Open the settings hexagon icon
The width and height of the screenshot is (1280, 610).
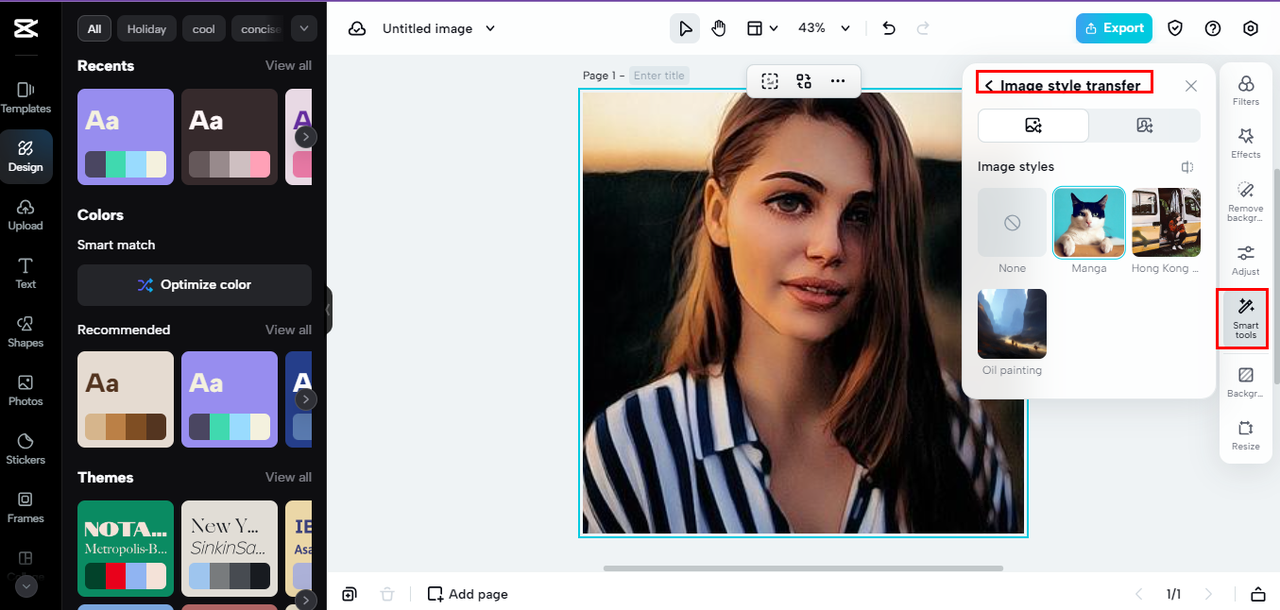click(1251, 29)
